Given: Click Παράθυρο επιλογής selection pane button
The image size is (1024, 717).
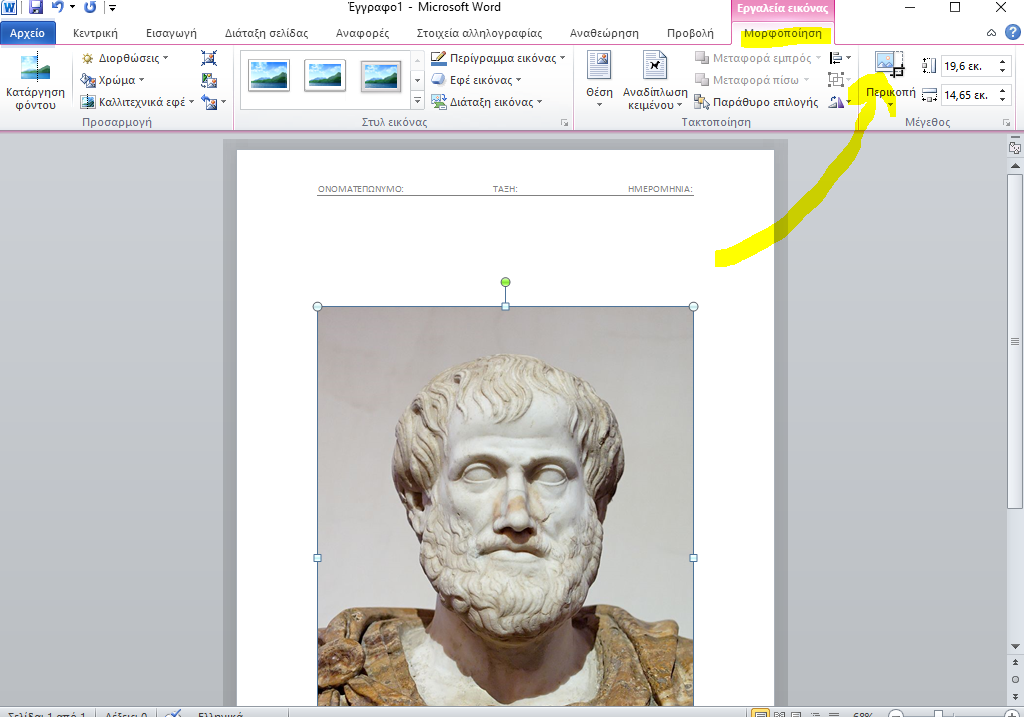Looking at the screenshot, I should [x=756, y=102].
